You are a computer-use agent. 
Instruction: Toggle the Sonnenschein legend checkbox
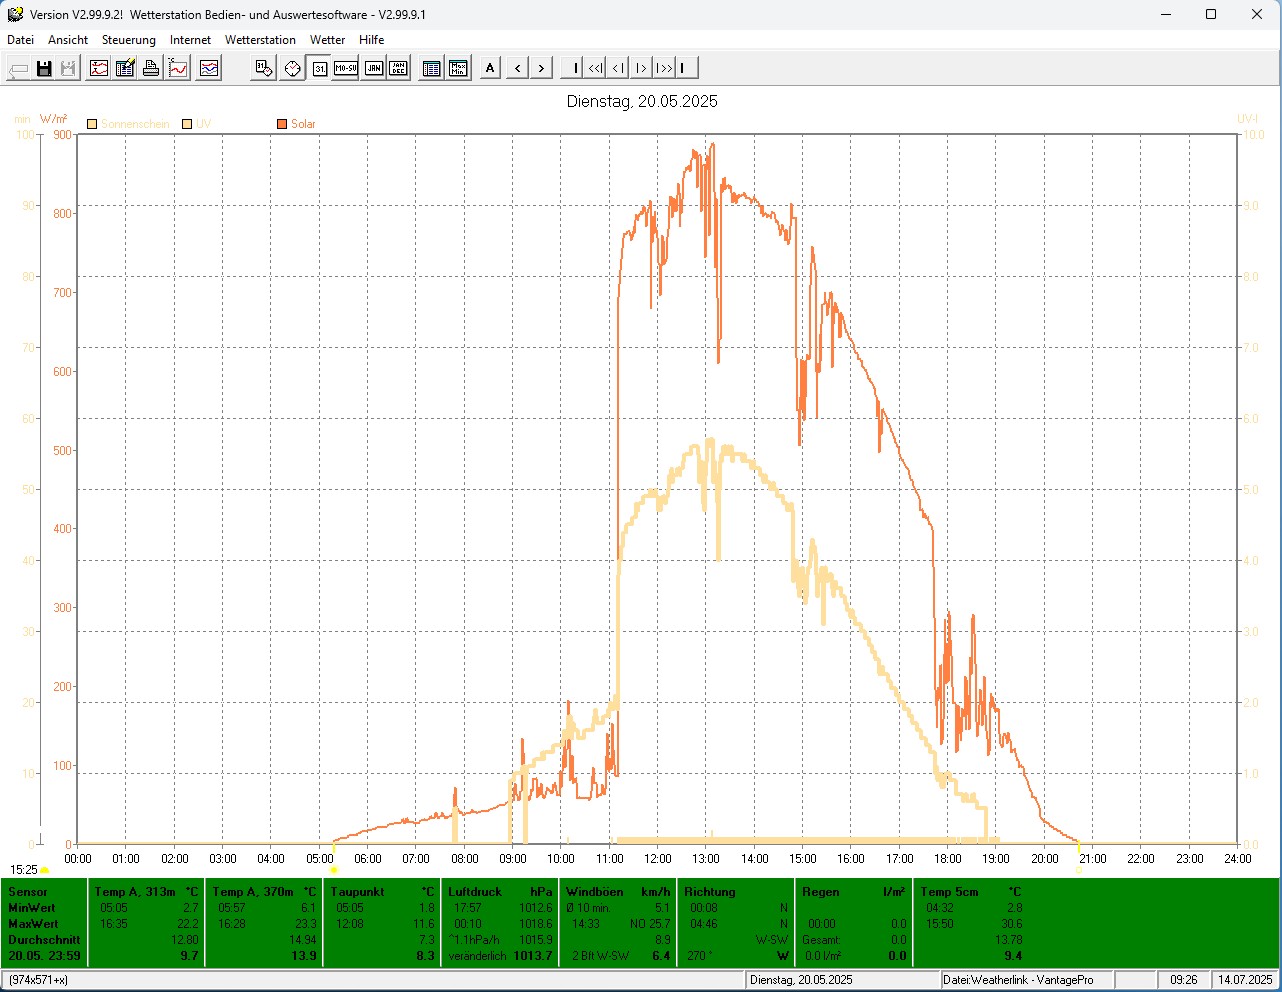pos(92,124)
